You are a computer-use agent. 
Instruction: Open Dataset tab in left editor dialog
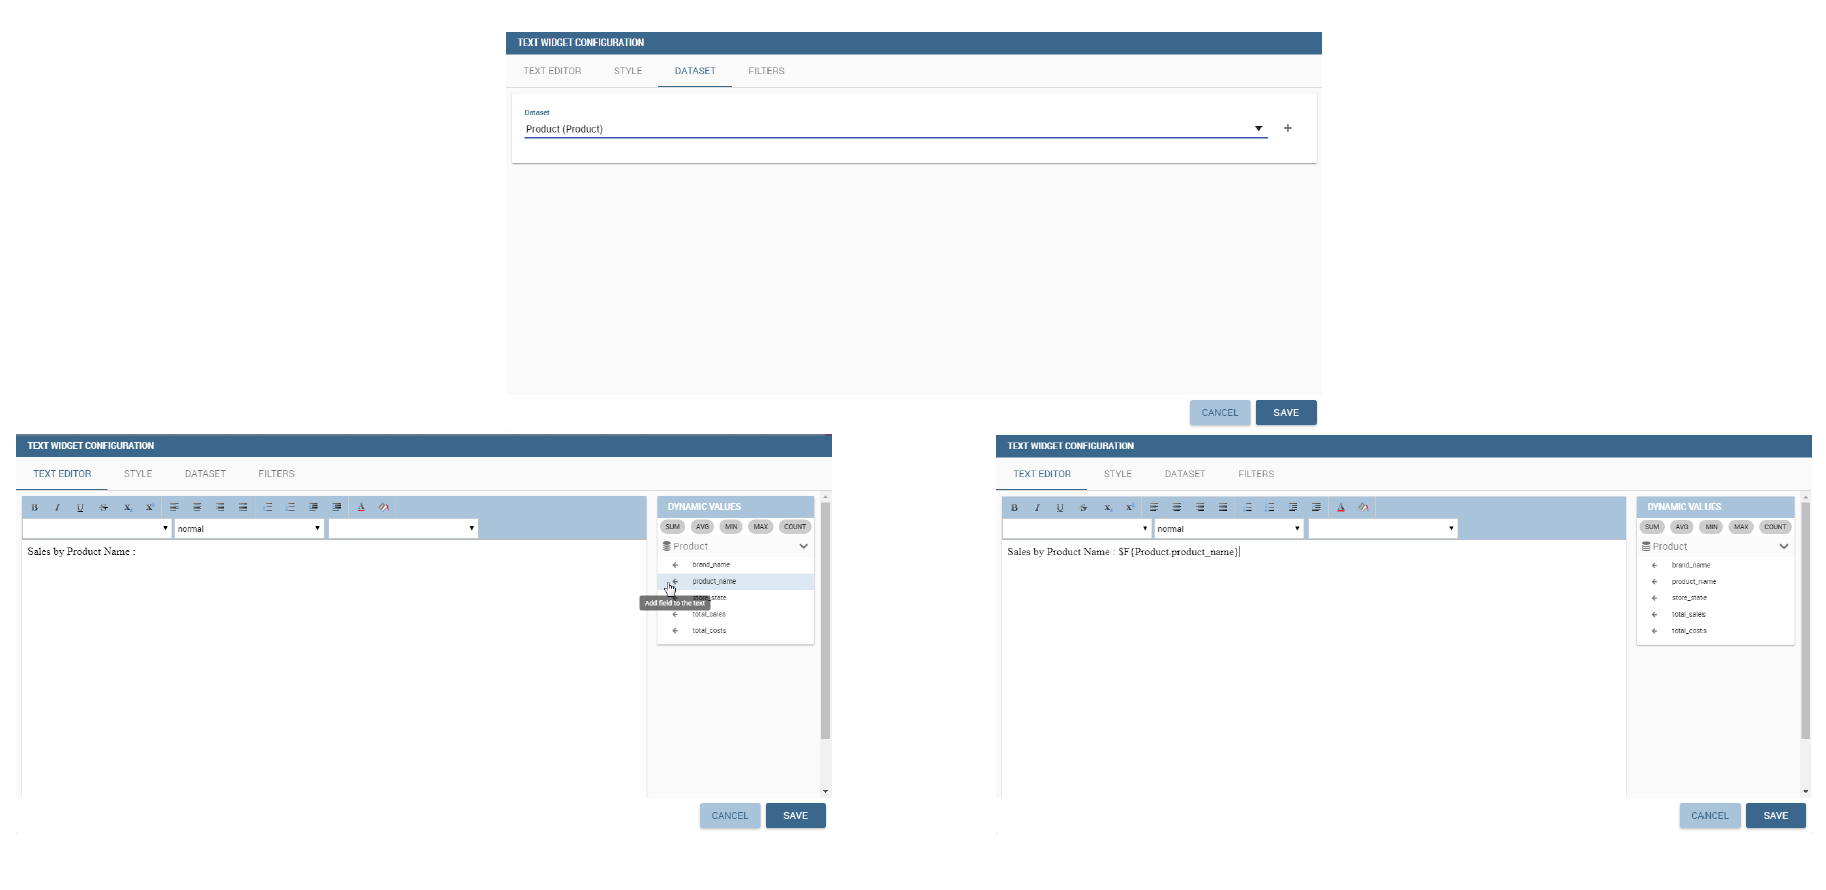pos(205,474)
